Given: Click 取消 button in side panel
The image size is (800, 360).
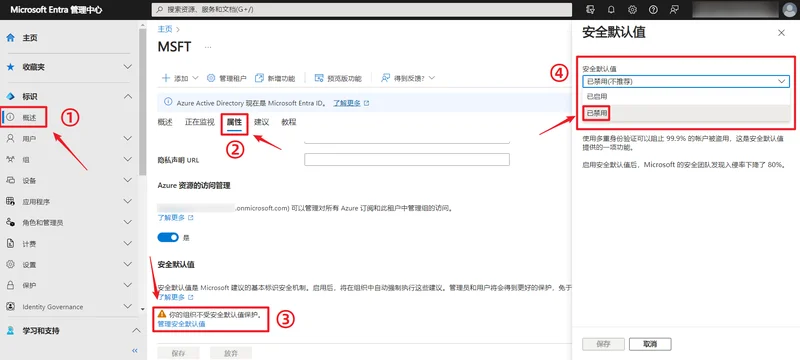Looking at the screenshot, I should click(650, 344).
